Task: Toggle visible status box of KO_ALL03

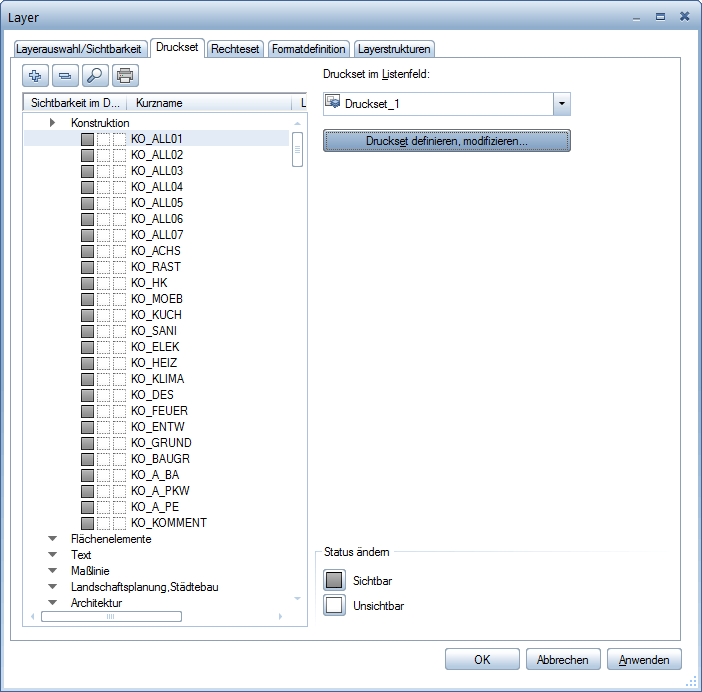Action: tap(87, 171)
